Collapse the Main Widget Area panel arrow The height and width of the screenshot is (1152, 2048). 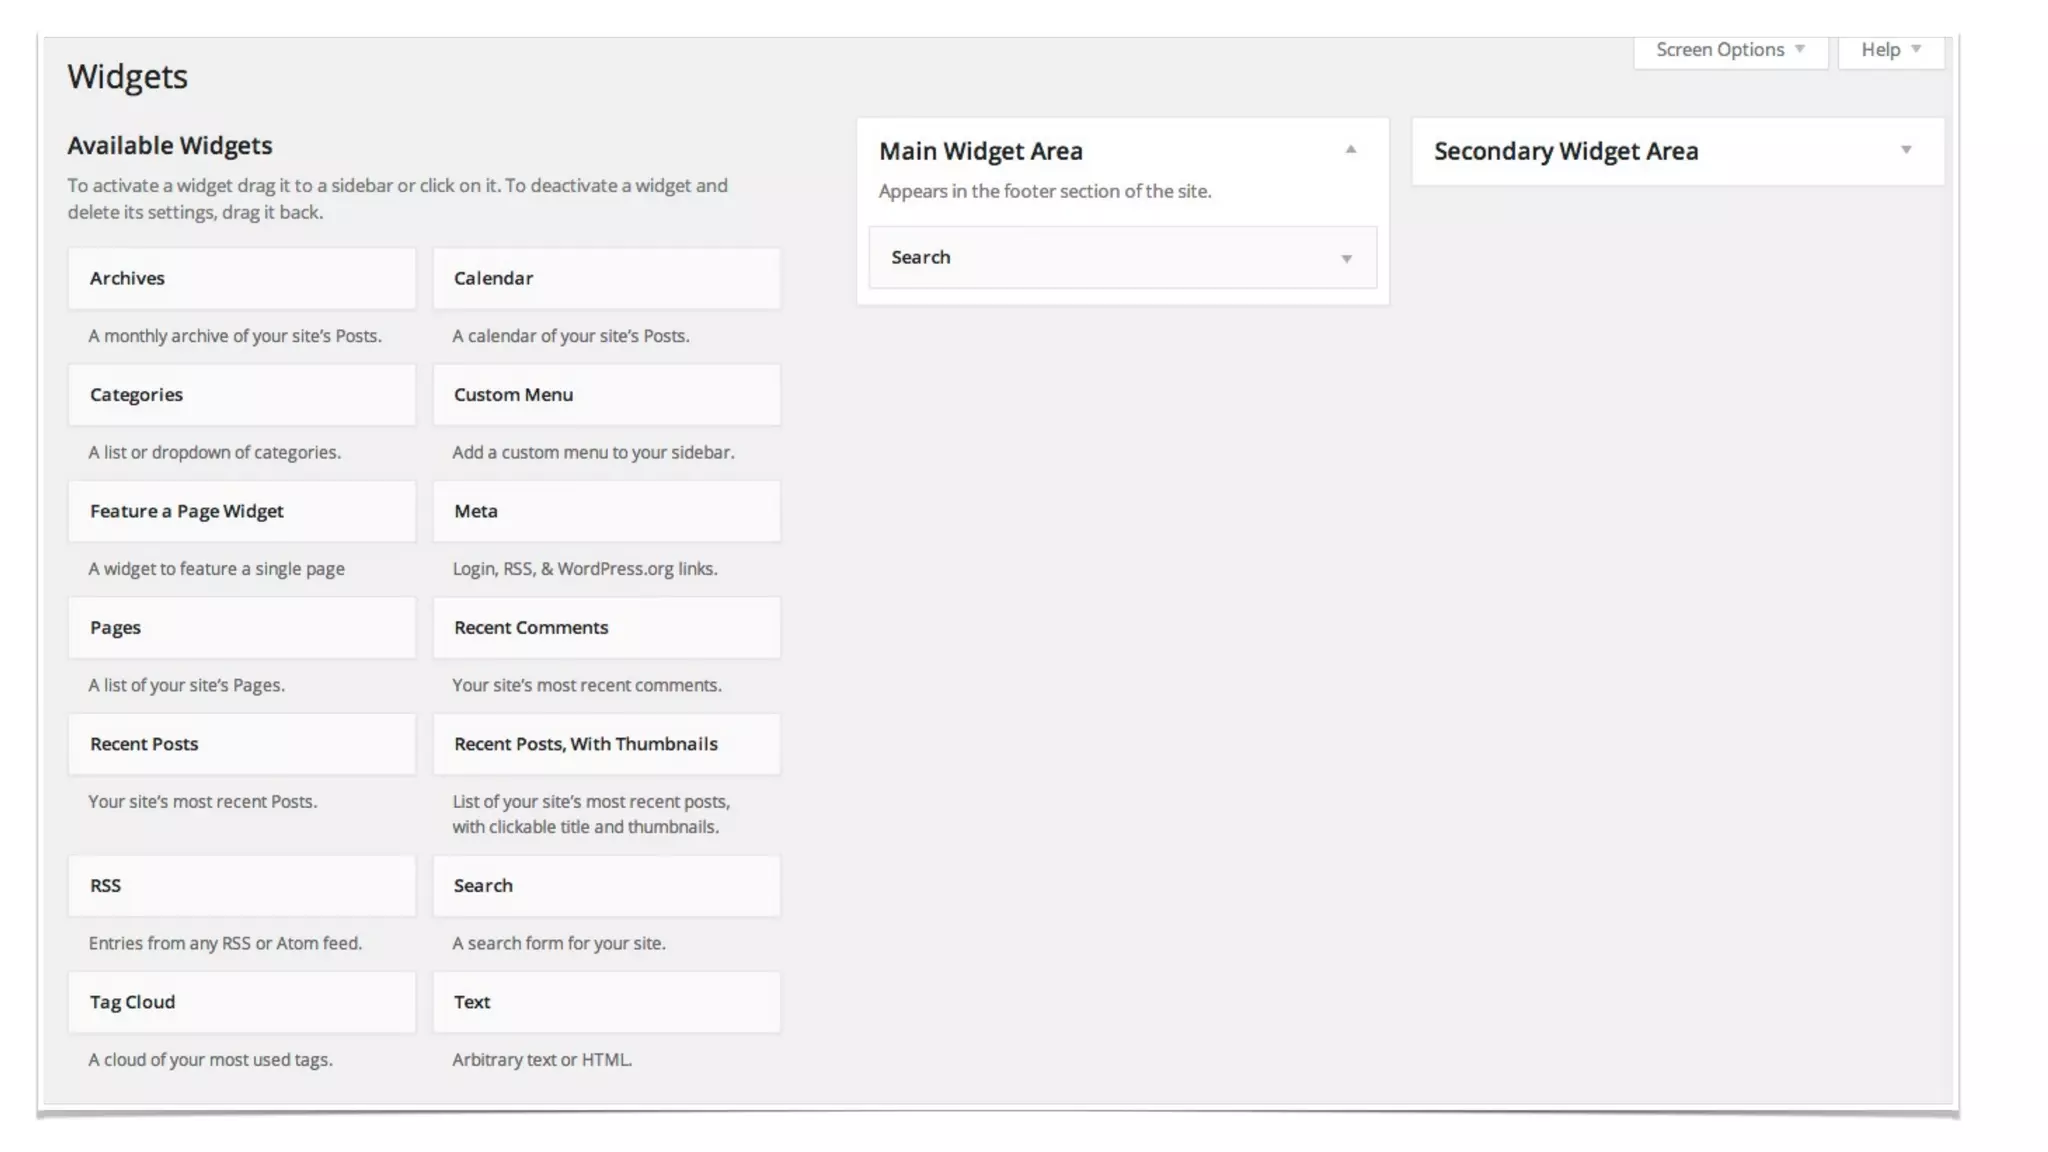pyautogui.click(x=1350, y=150)
